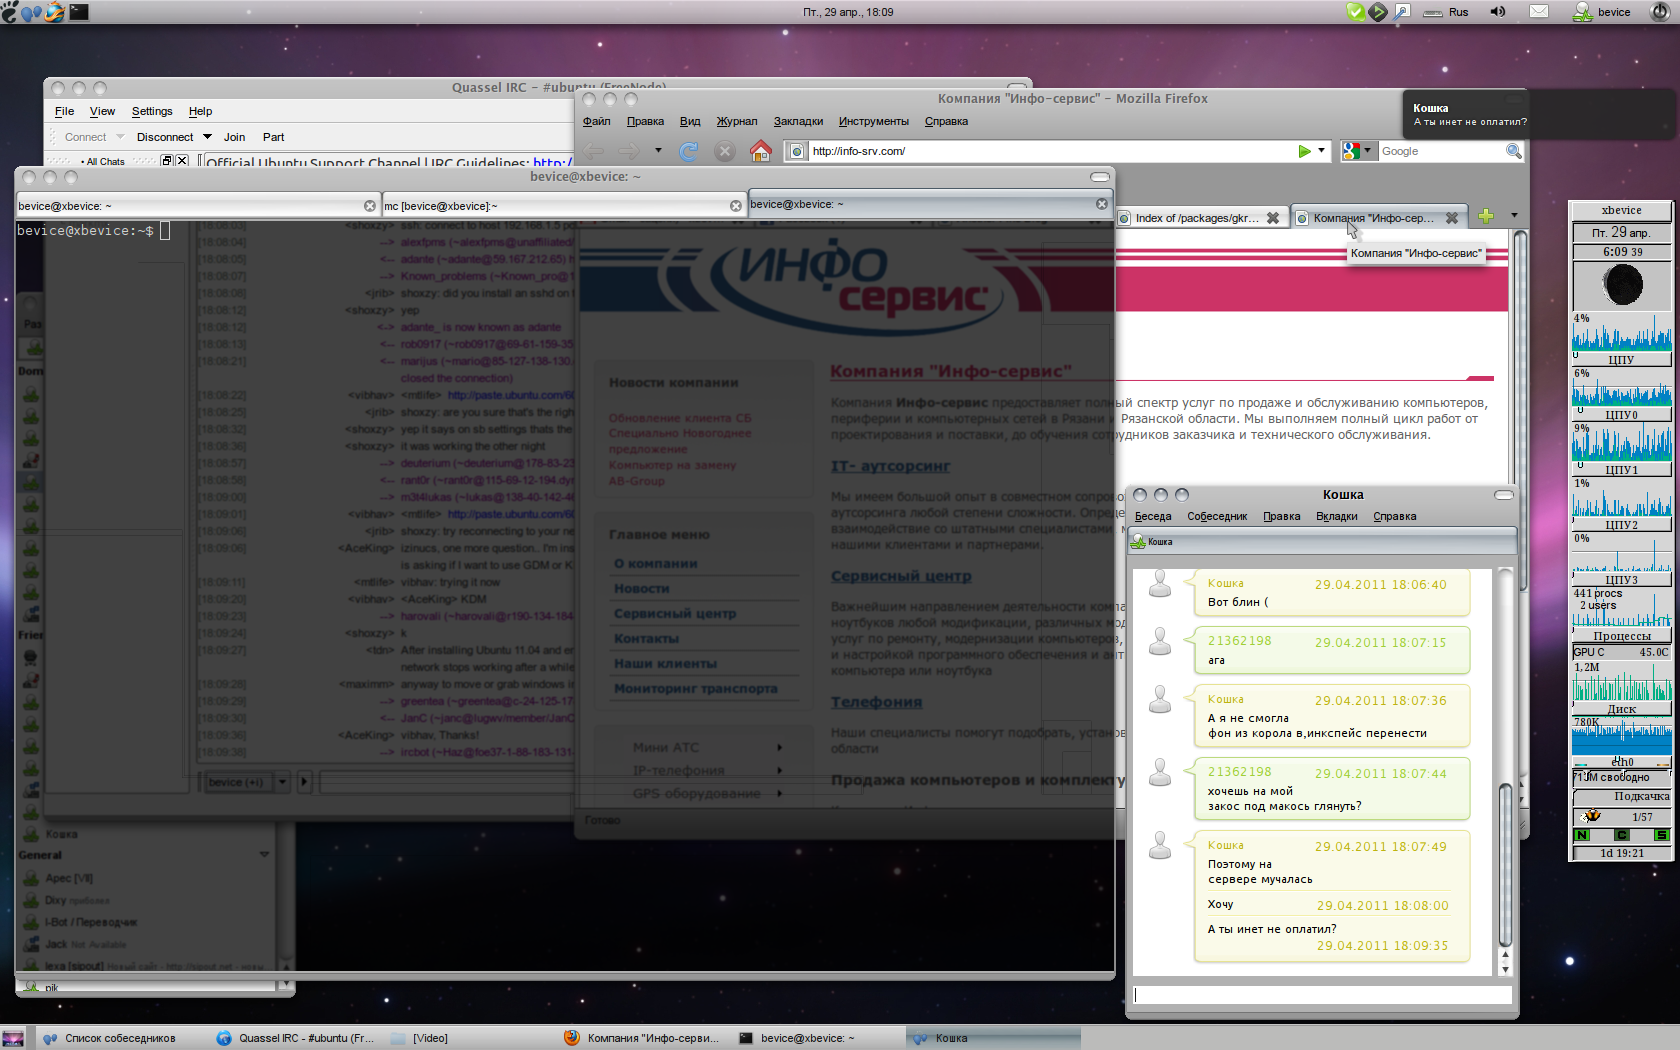Click the green checkmark tray icon
1680x1050 pixels.
tap(1355, 12)
